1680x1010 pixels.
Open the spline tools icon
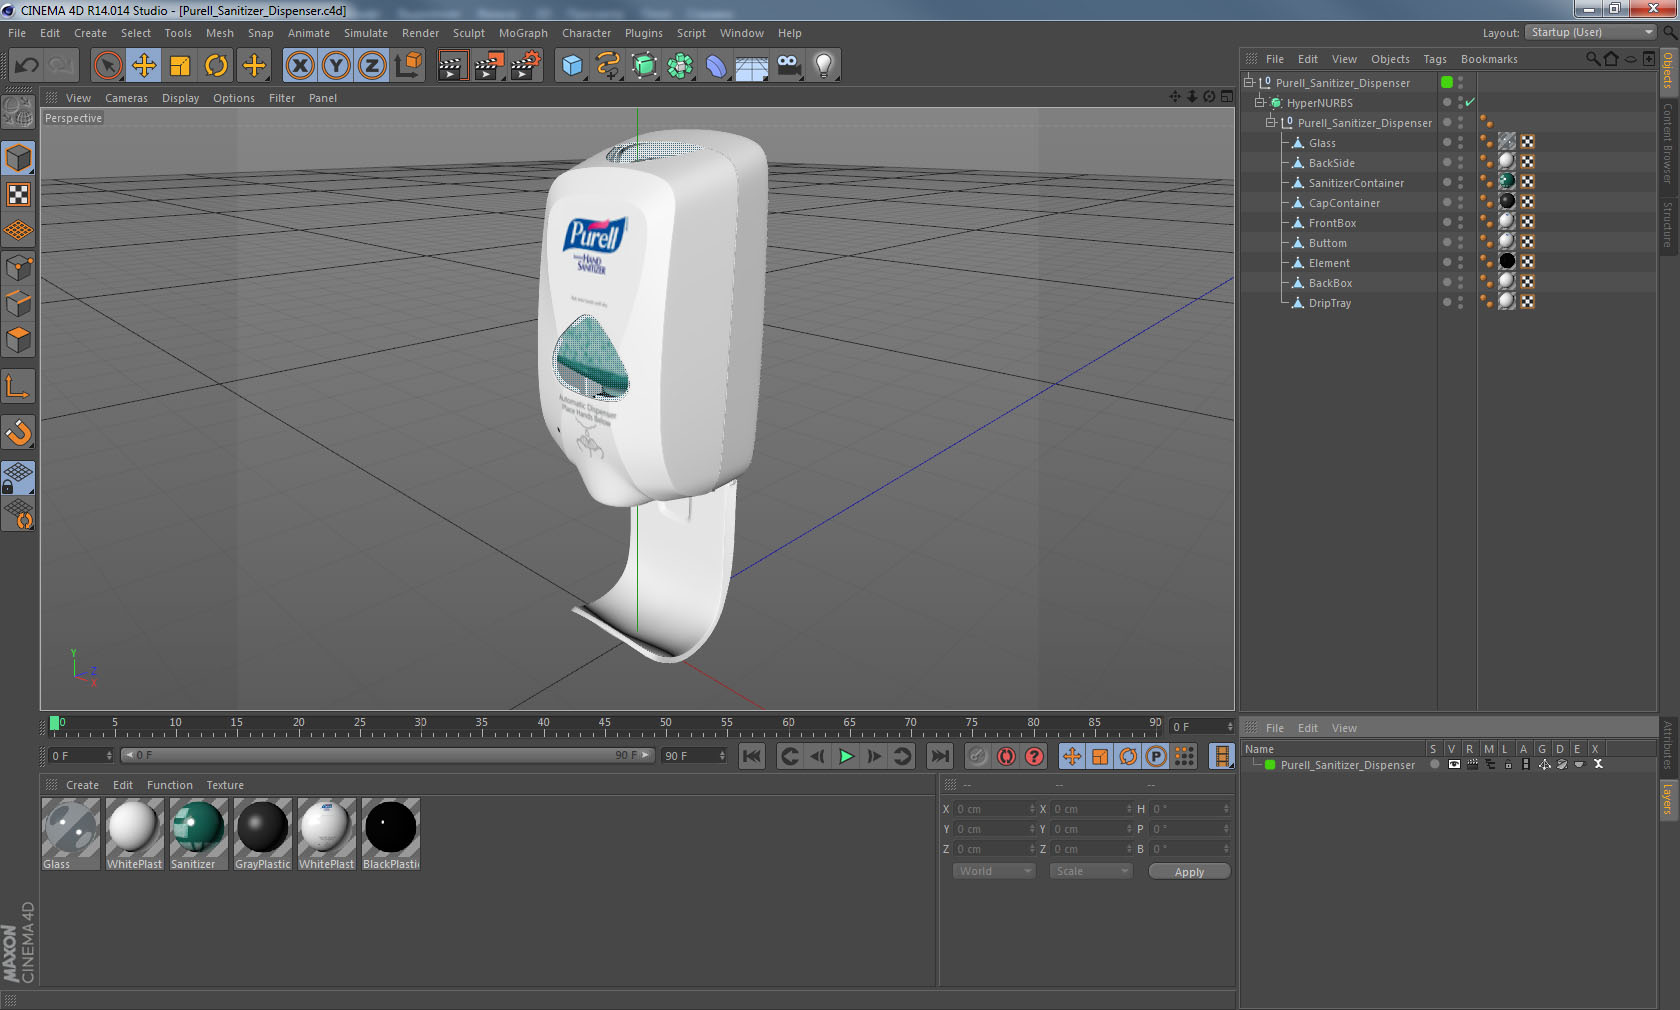point(608,66)
